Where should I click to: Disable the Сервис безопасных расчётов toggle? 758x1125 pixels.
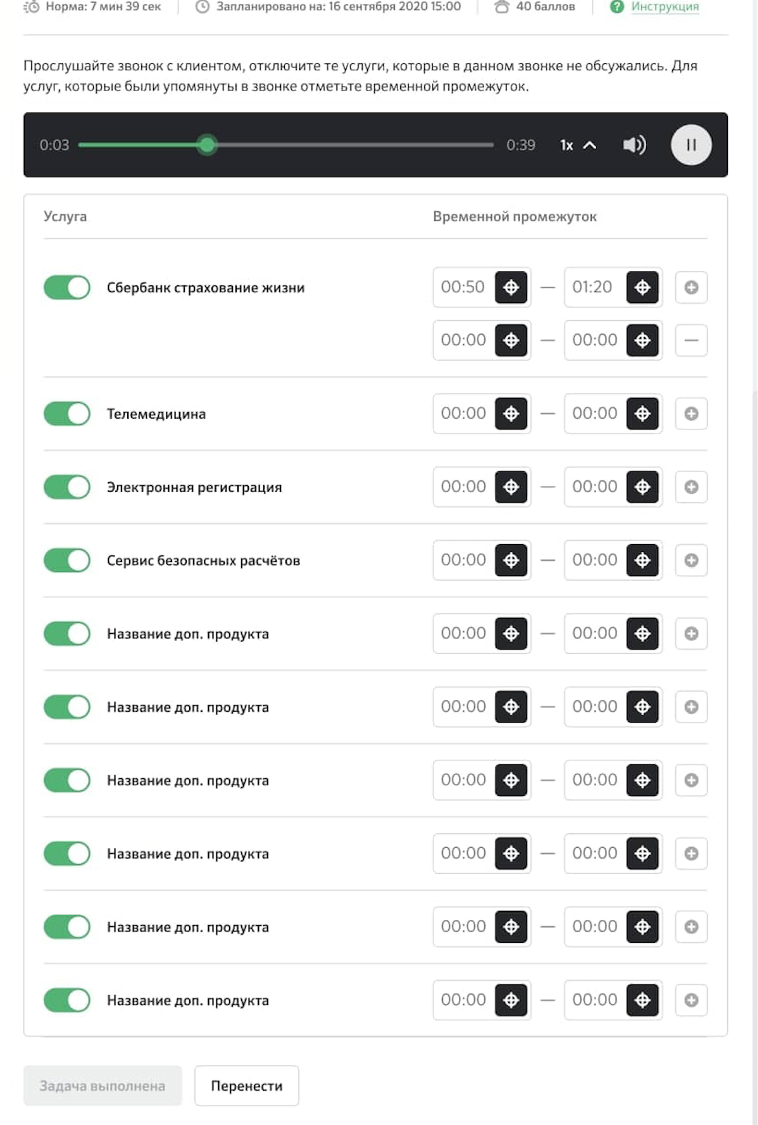67,560
